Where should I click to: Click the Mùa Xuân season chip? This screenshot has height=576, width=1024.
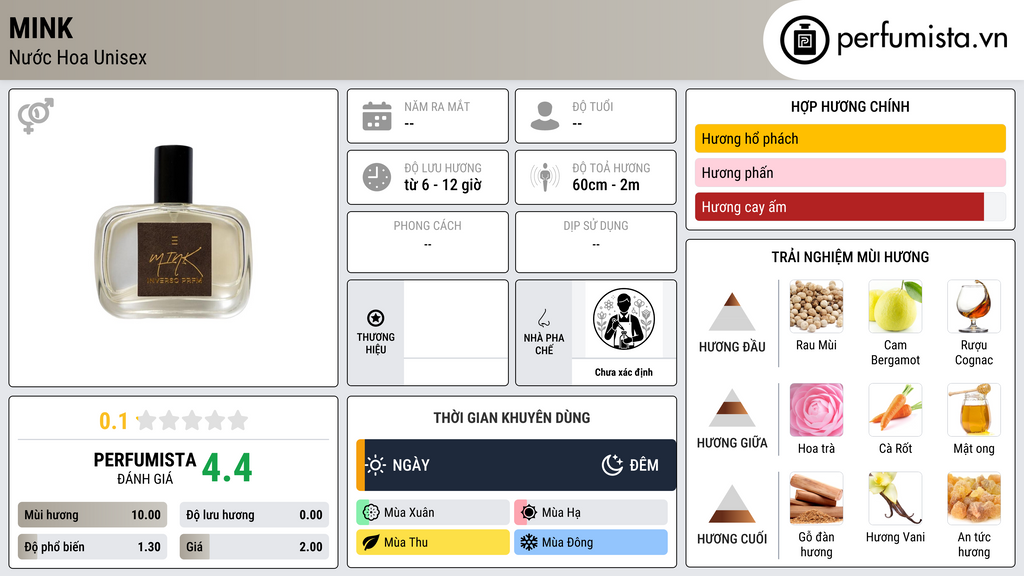[433, 512]
